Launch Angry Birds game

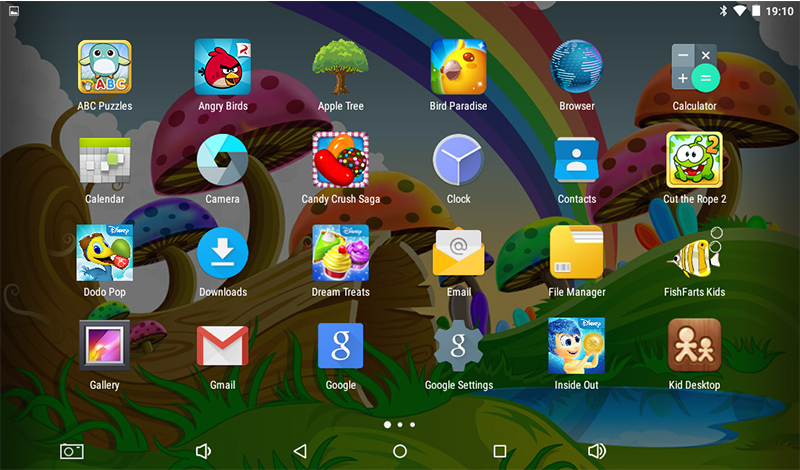(222, 67)
